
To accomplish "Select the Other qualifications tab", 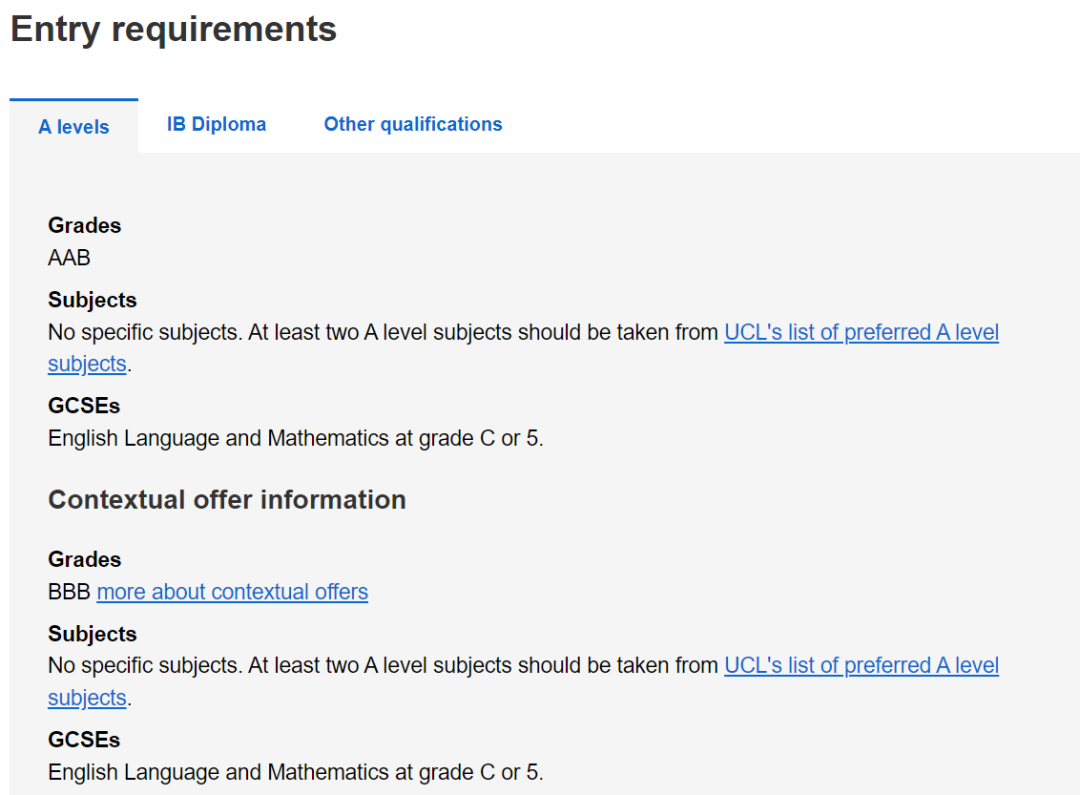I will (413, 125).
